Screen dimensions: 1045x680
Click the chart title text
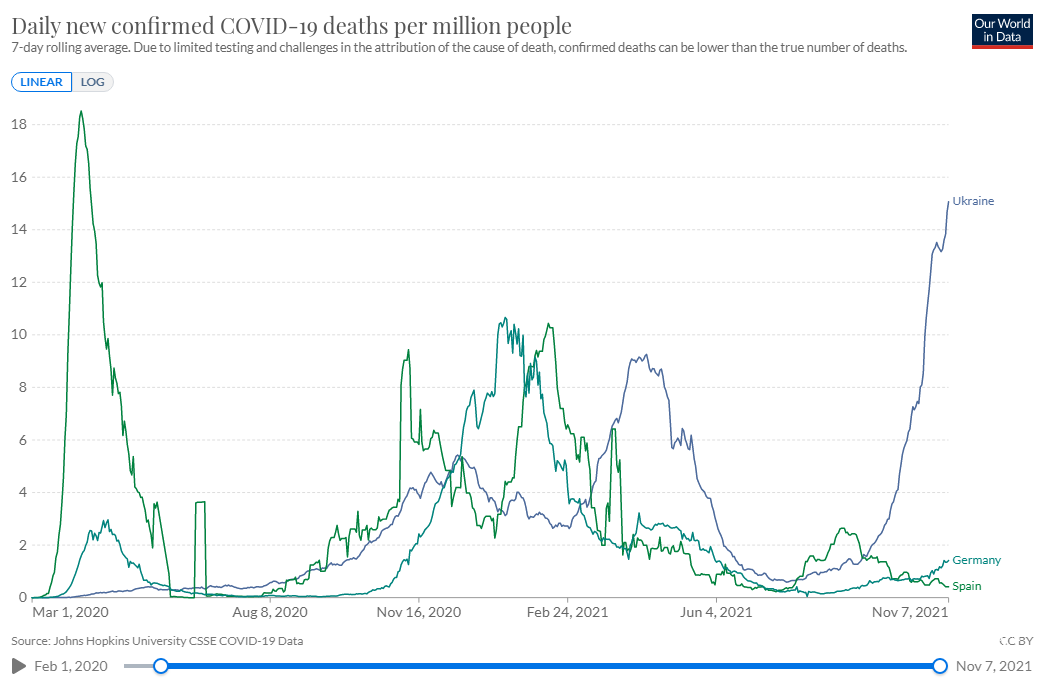click(291, 25)
